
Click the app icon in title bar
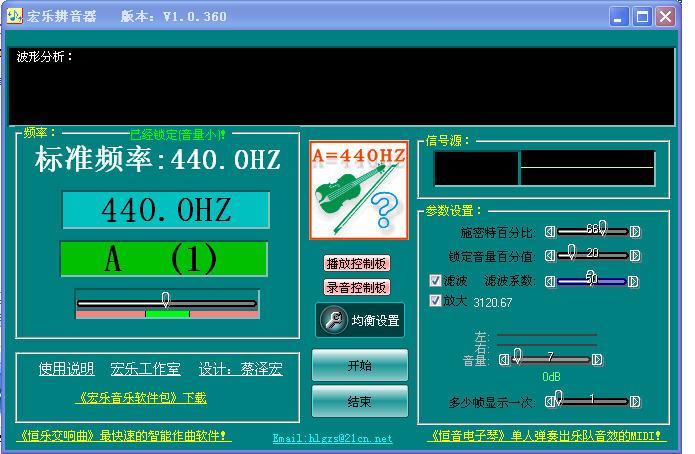click(14, 16)
